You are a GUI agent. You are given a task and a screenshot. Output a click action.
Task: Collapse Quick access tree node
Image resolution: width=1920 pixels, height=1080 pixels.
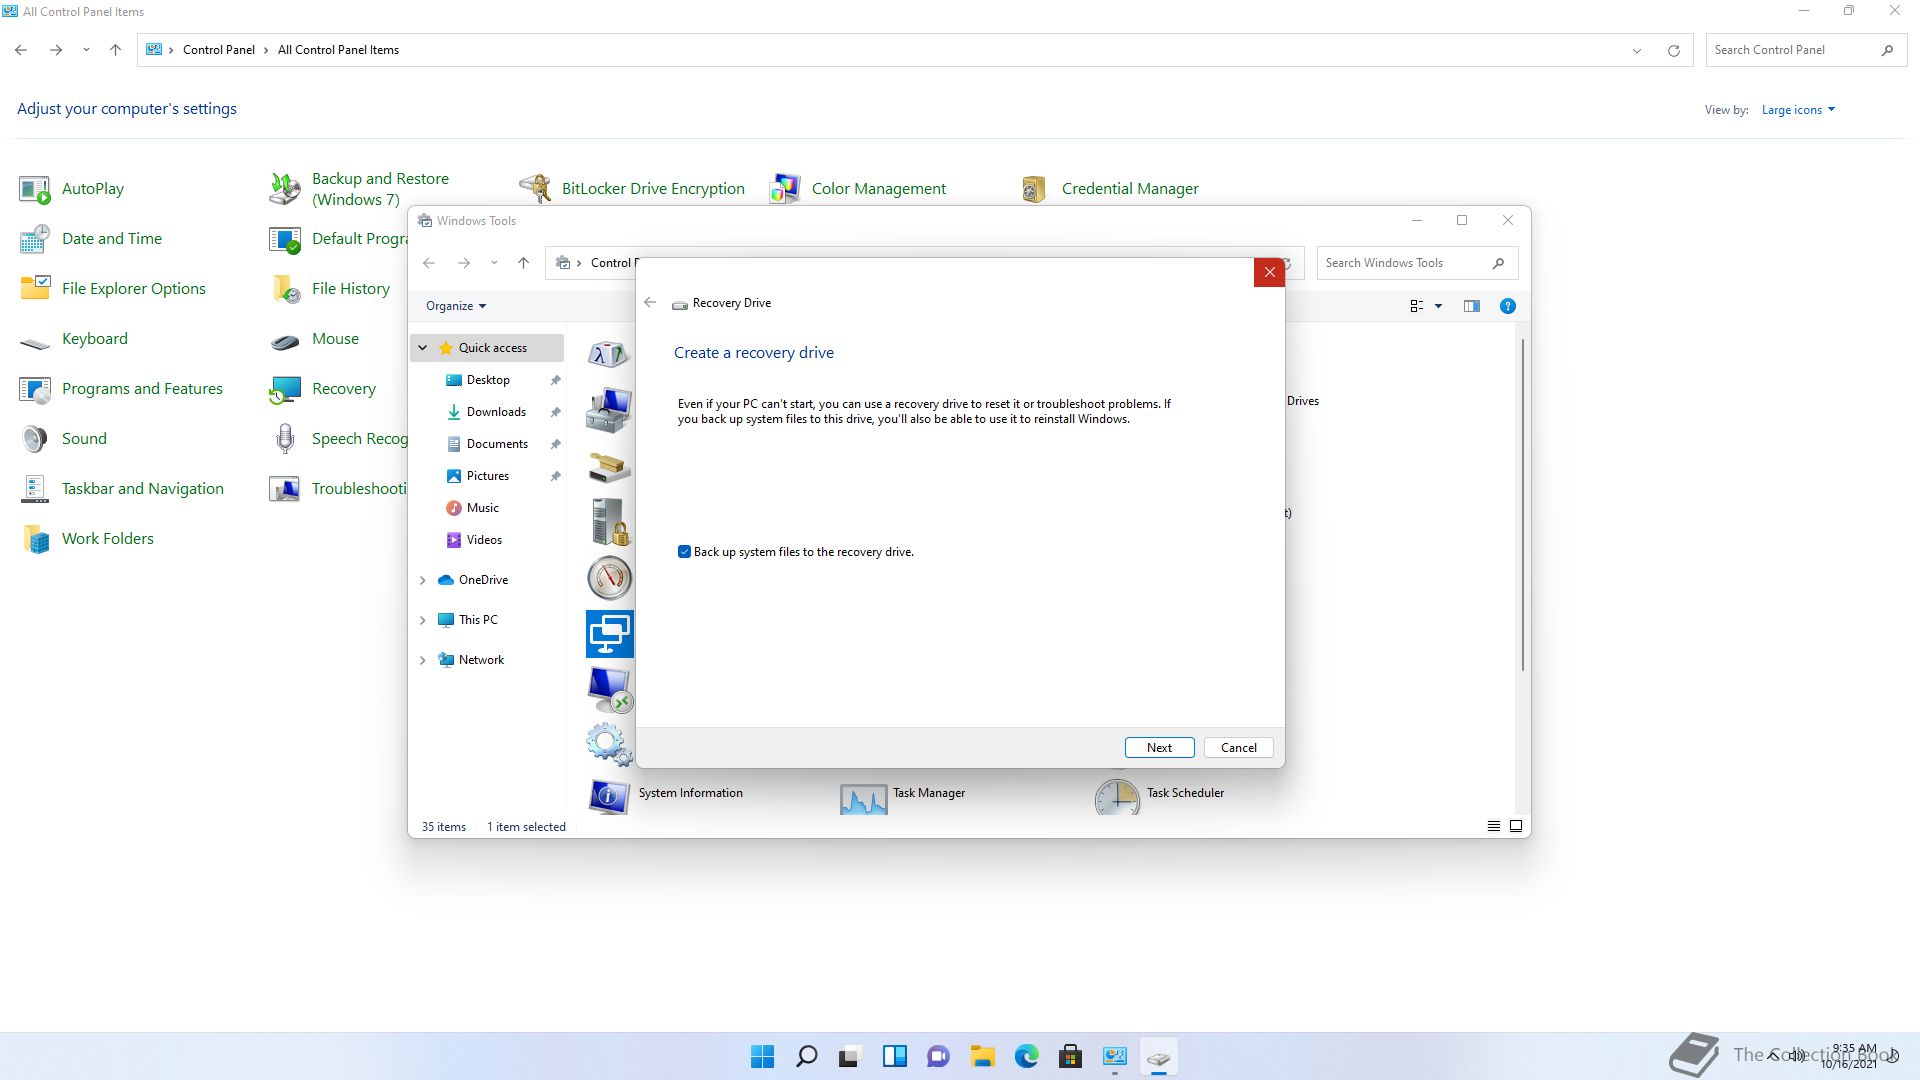(x=423, y=348)
